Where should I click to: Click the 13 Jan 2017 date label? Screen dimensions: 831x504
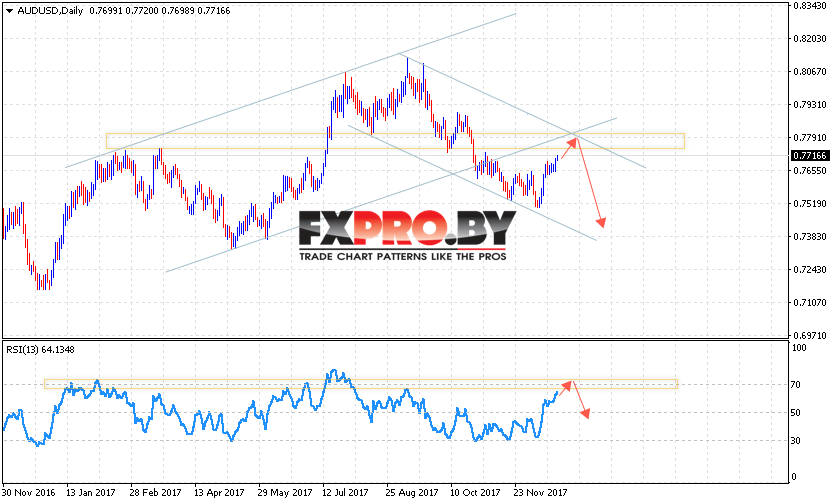point(91,493)
